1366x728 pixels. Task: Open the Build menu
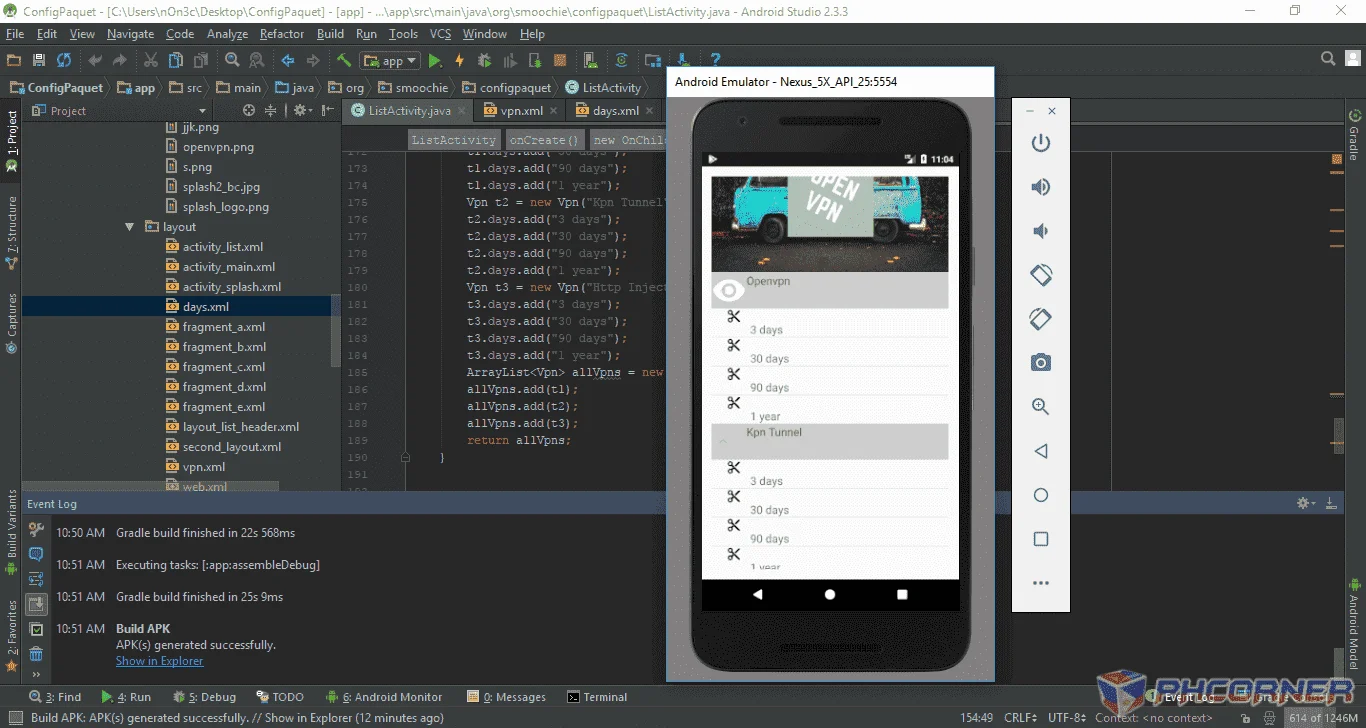[x=330, y=34]
